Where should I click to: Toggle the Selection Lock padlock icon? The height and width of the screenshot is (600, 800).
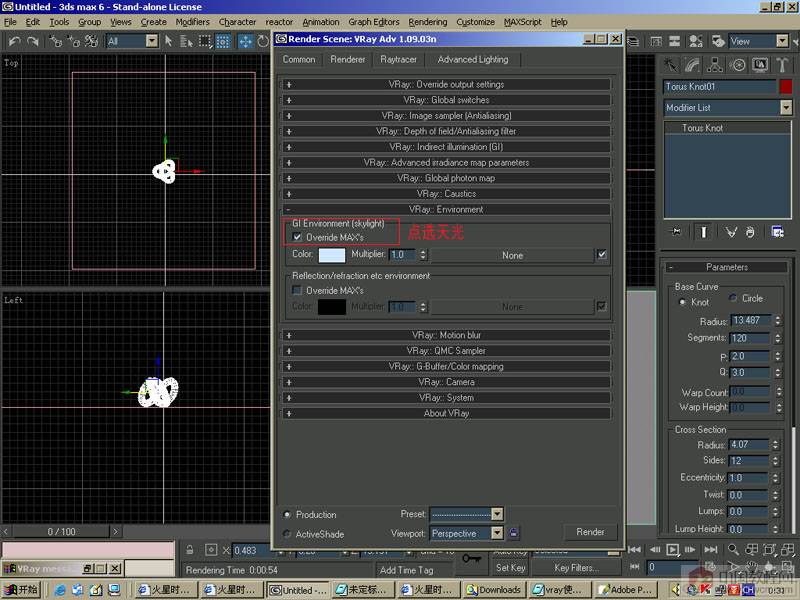190,550
